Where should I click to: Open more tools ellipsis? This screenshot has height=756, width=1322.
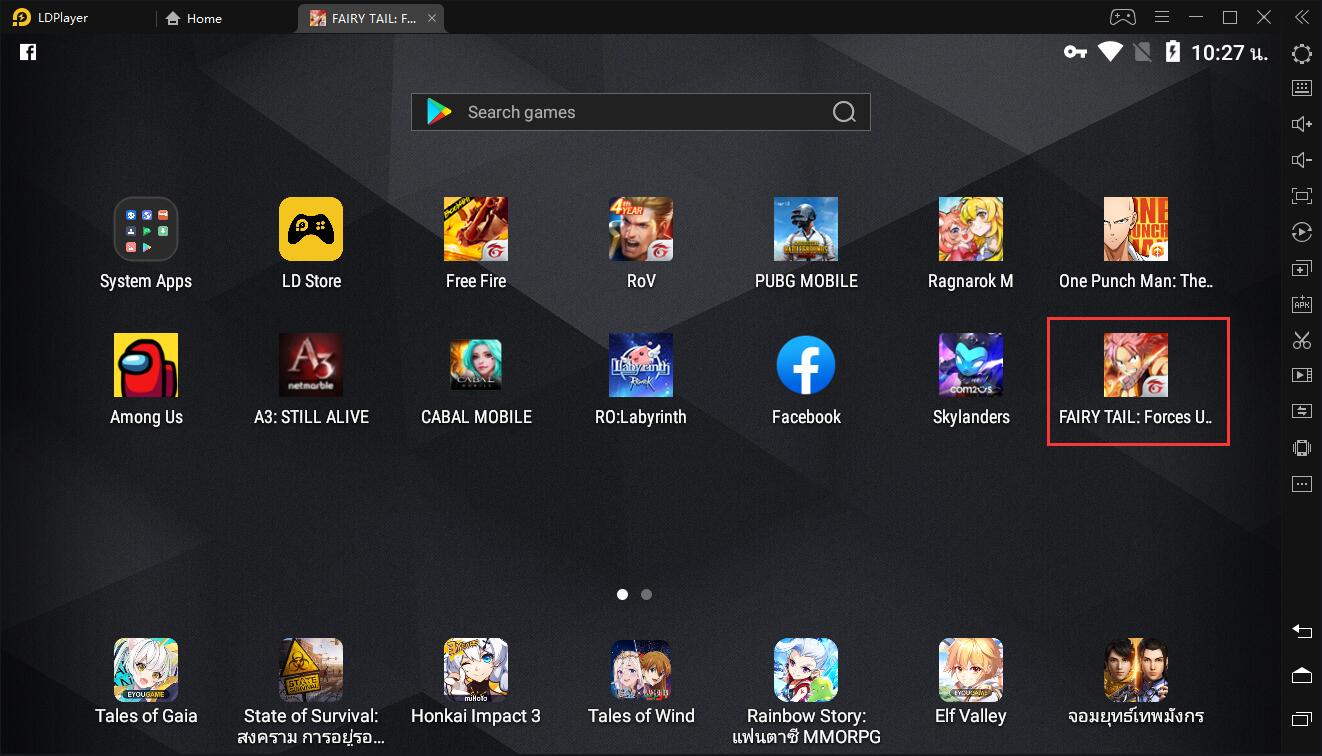[x=1301, y=484]
